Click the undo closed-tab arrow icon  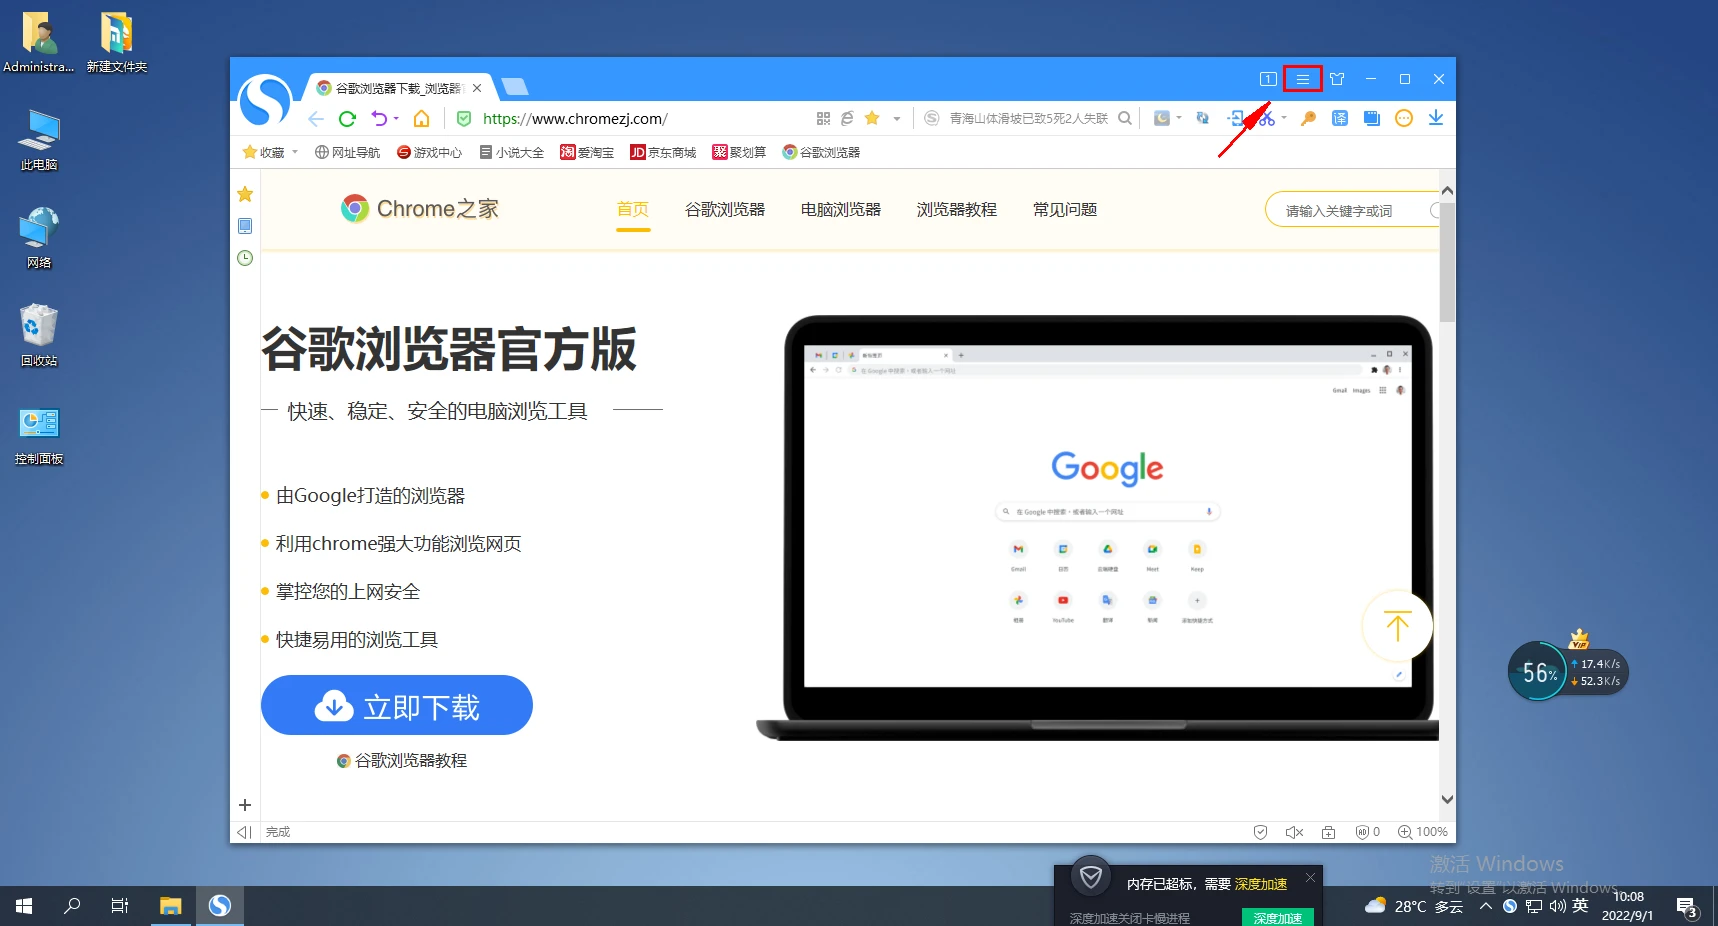pyautogui.click(x=379, y=118)
